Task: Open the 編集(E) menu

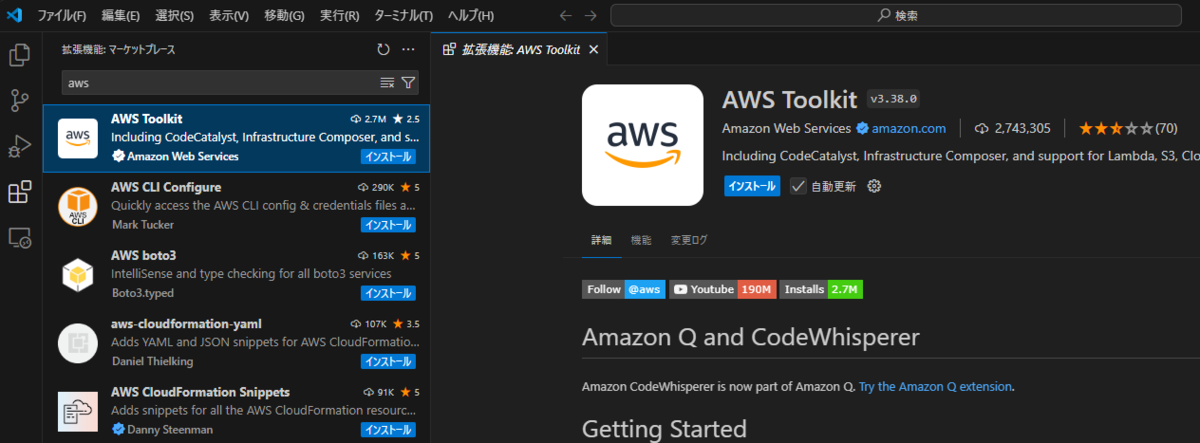Action: click(x=120, y=15)
